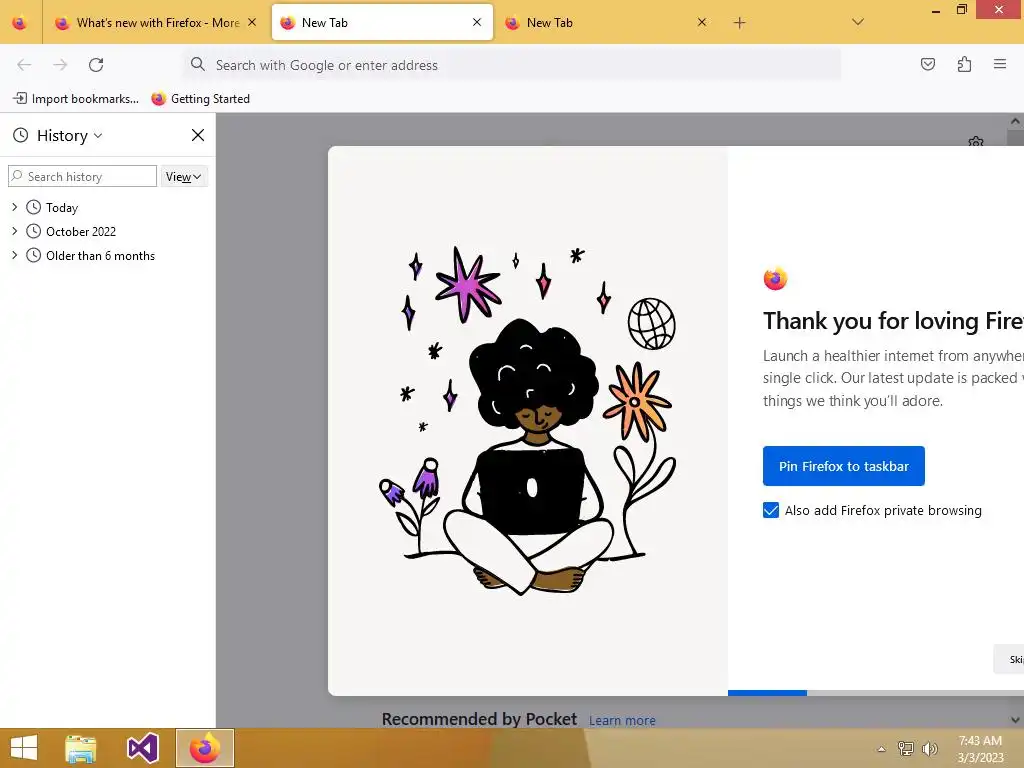
Task: Focus the Search history field
Action: (x=82, y=176)
